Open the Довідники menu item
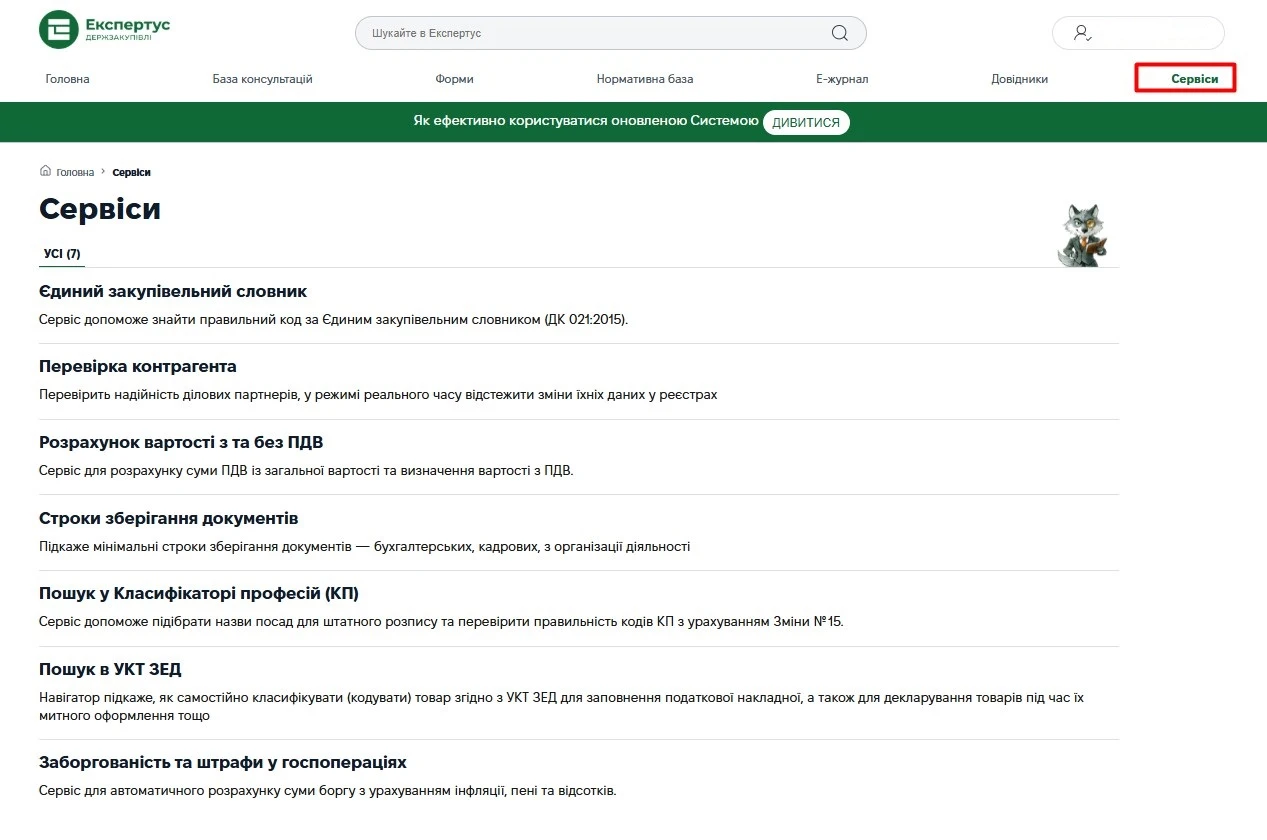This screenshot has width=1267, height=840. pyautogui.click(x=1019, y=79)
